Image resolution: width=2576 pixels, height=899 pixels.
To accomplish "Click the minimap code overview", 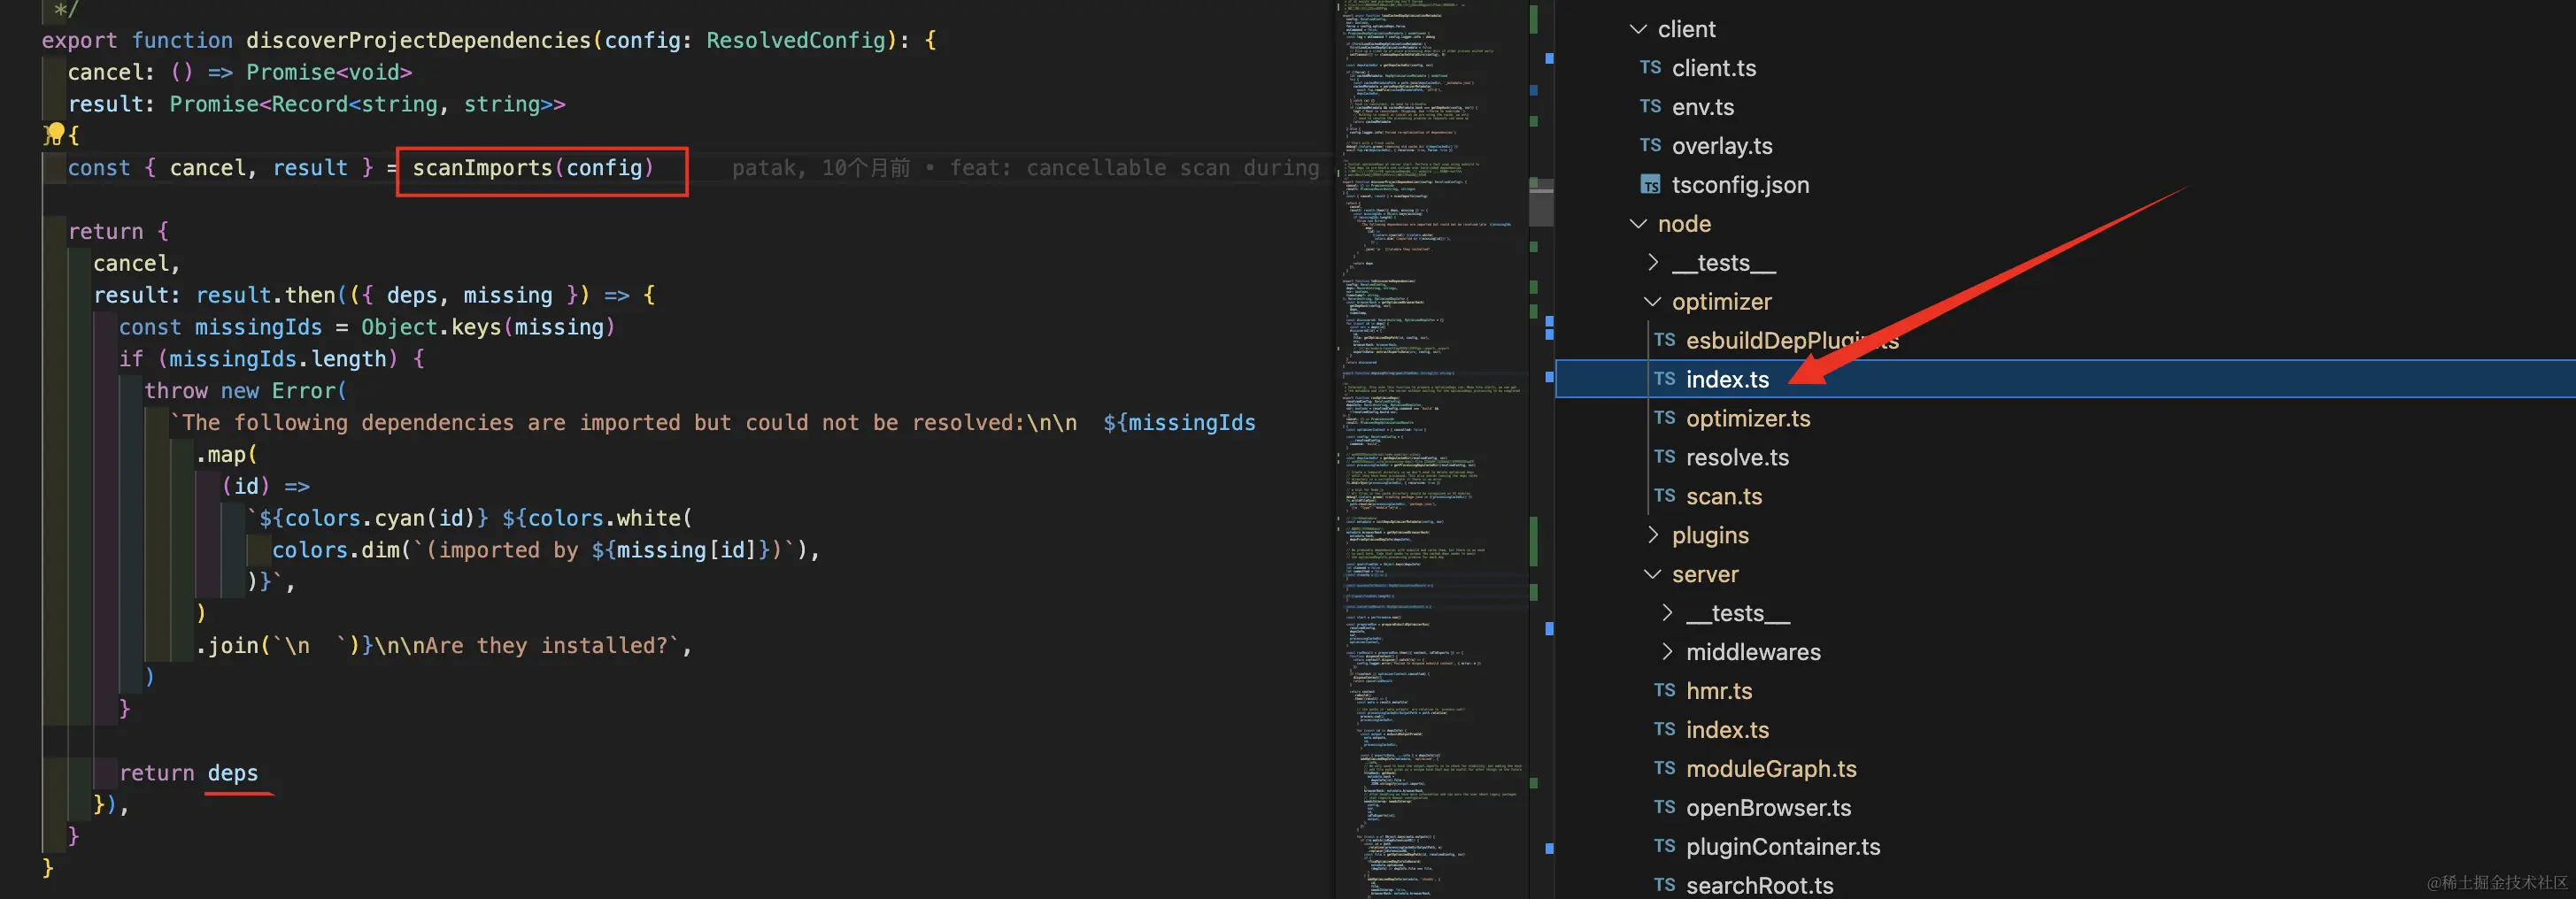I will (x=1432, y=450).
